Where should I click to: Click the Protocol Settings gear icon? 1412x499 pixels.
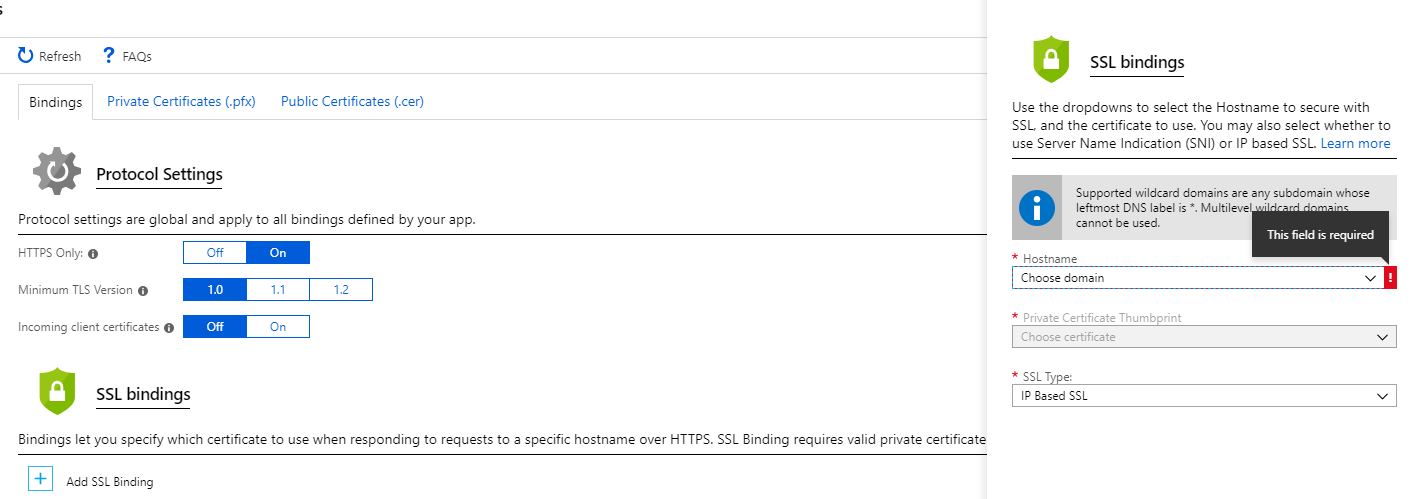tap(57, 171)
